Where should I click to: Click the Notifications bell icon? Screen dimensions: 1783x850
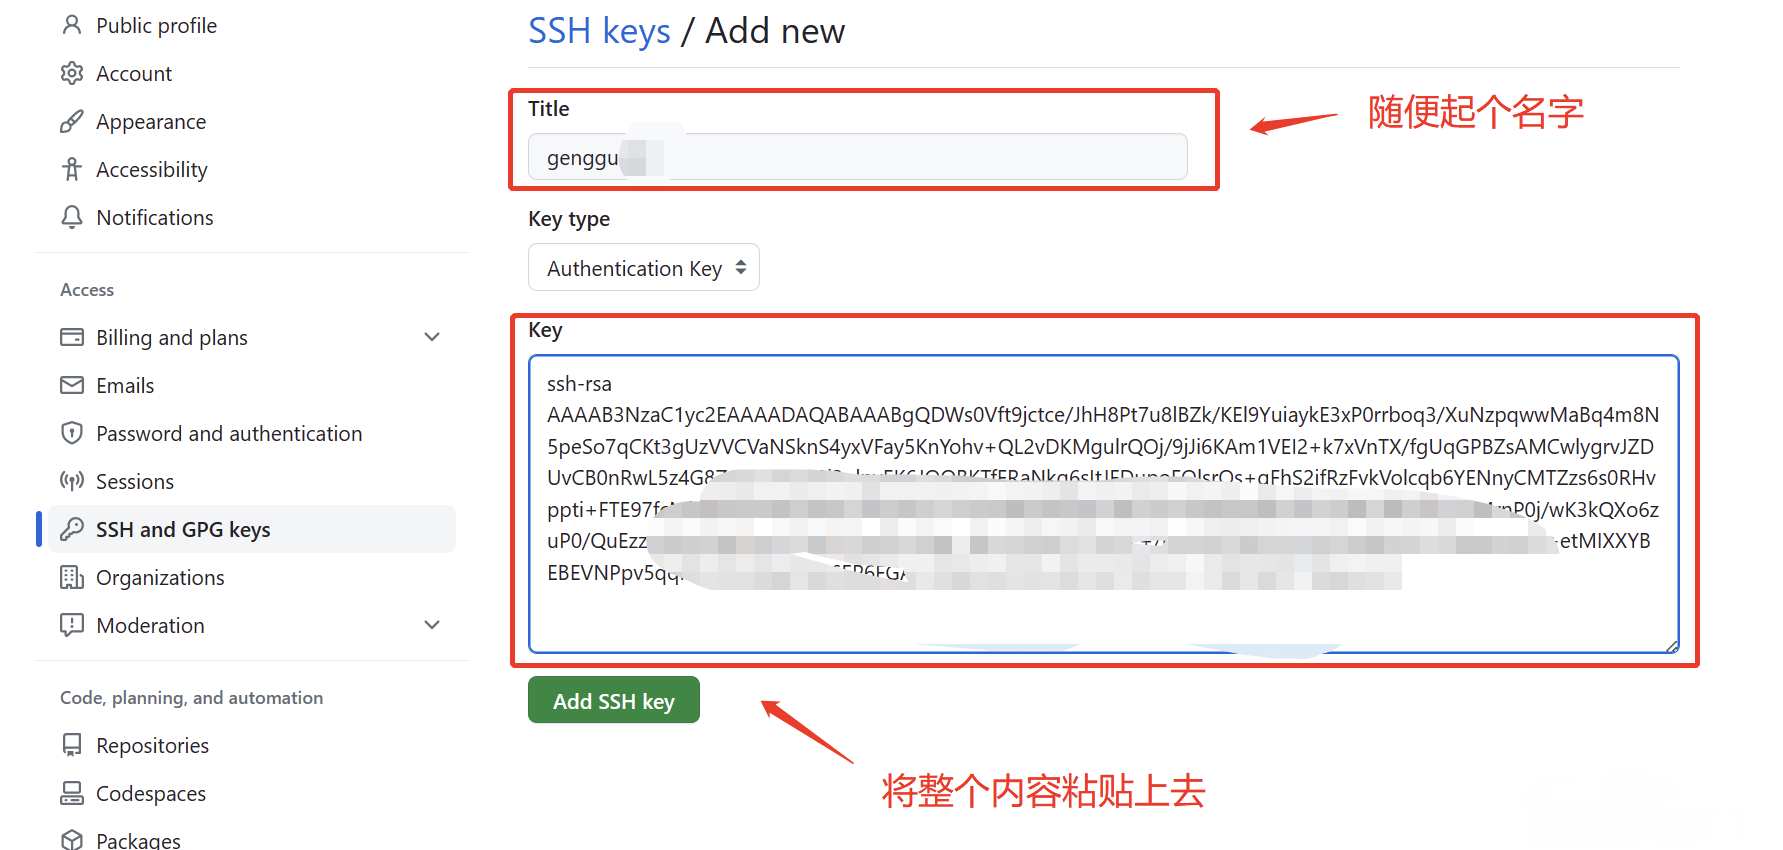pyautogui.click(x=72, y=217)
